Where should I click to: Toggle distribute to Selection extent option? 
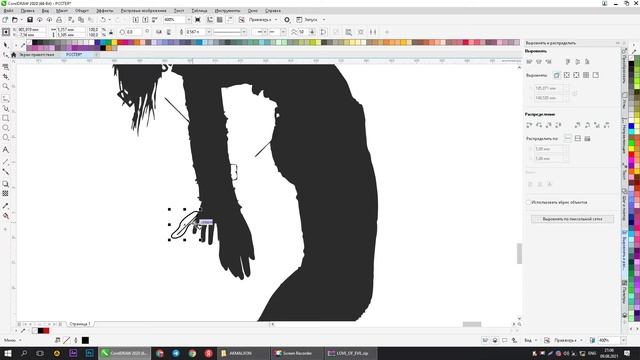click(568, 138)
